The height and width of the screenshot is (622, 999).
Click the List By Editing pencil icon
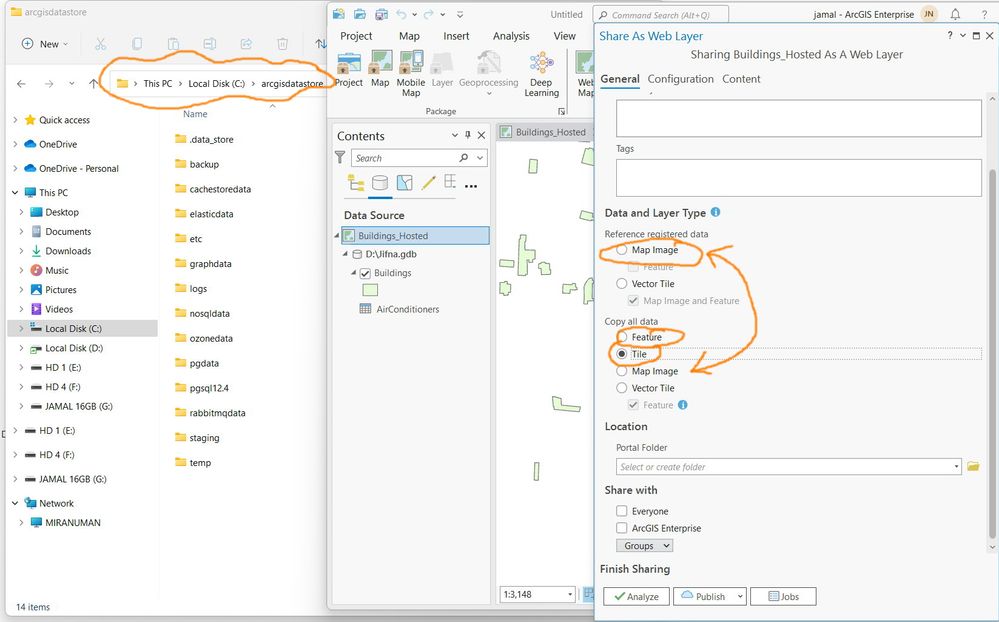coord(428,183)
